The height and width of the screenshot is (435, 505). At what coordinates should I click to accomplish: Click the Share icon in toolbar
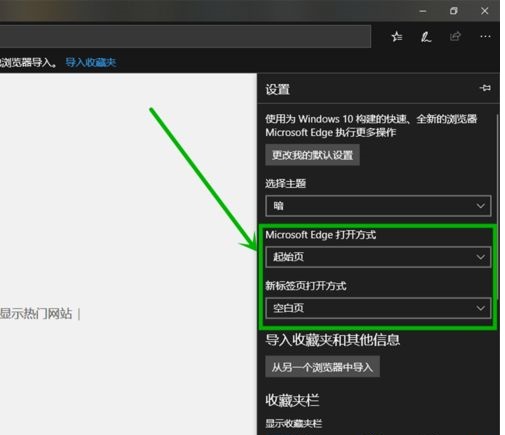455,36
